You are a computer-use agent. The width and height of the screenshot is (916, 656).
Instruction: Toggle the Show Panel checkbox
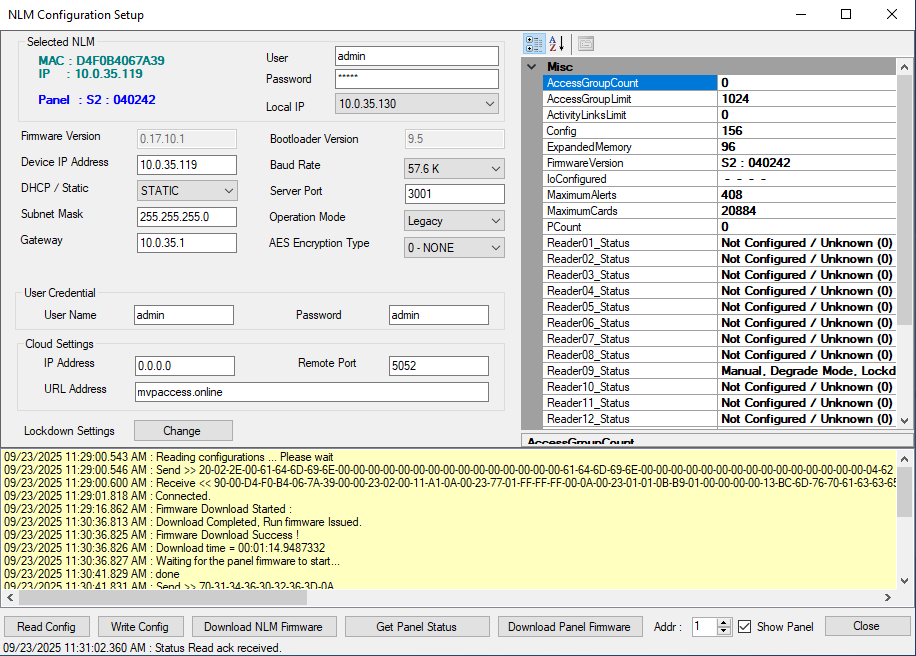(x=744, y=627)
